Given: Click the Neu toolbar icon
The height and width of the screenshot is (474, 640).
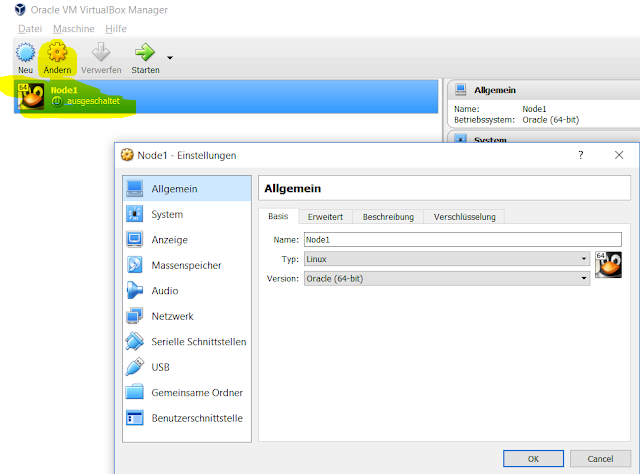Looking at the screenshot, I should (x=25, y=52).
